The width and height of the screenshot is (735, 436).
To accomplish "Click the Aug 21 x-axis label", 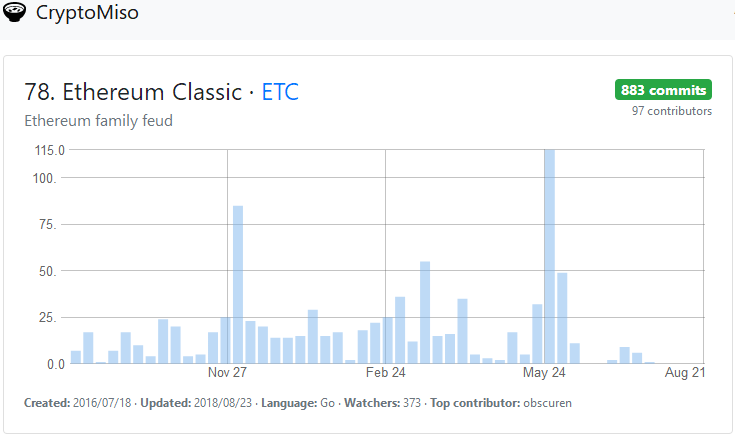I will pos(686,373).
